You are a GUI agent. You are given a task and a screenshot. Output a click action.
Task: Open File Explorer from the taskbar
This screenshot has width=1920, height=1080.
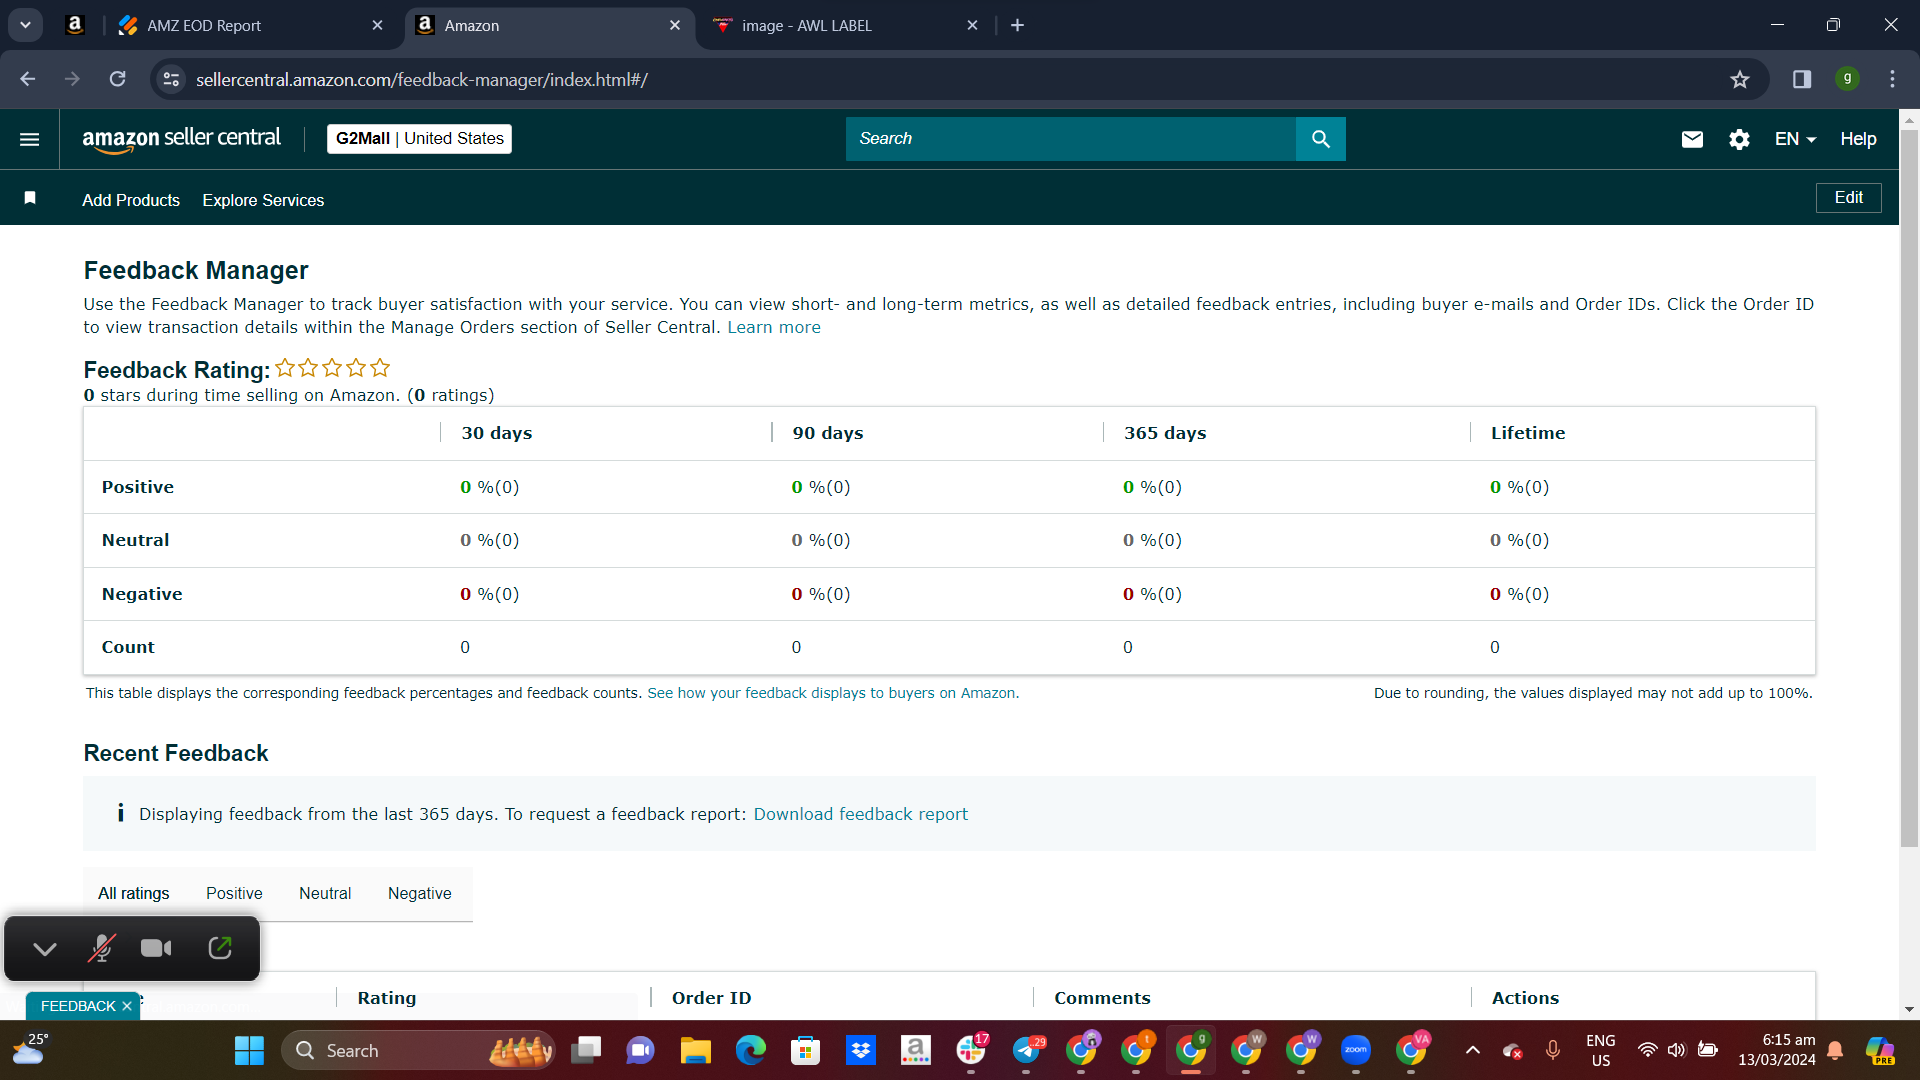point(695,1051)
